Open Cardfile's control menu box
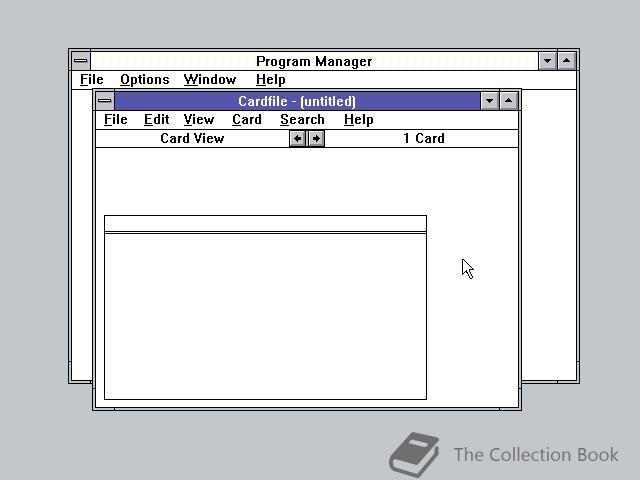Screen dimensions: 640x480 pyautogui.click(x=105, y=101)
